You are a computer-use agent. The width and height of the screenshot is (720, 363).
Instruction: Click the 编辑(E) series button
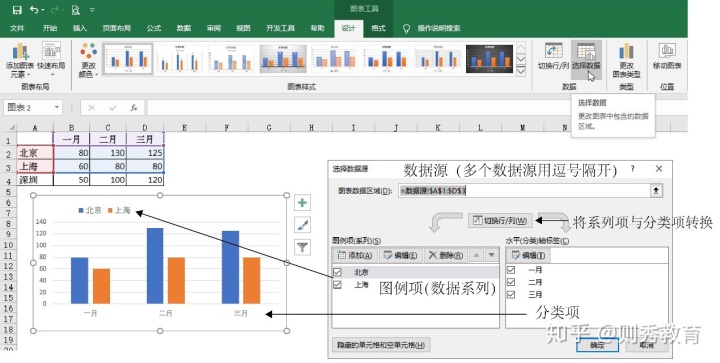400,255
